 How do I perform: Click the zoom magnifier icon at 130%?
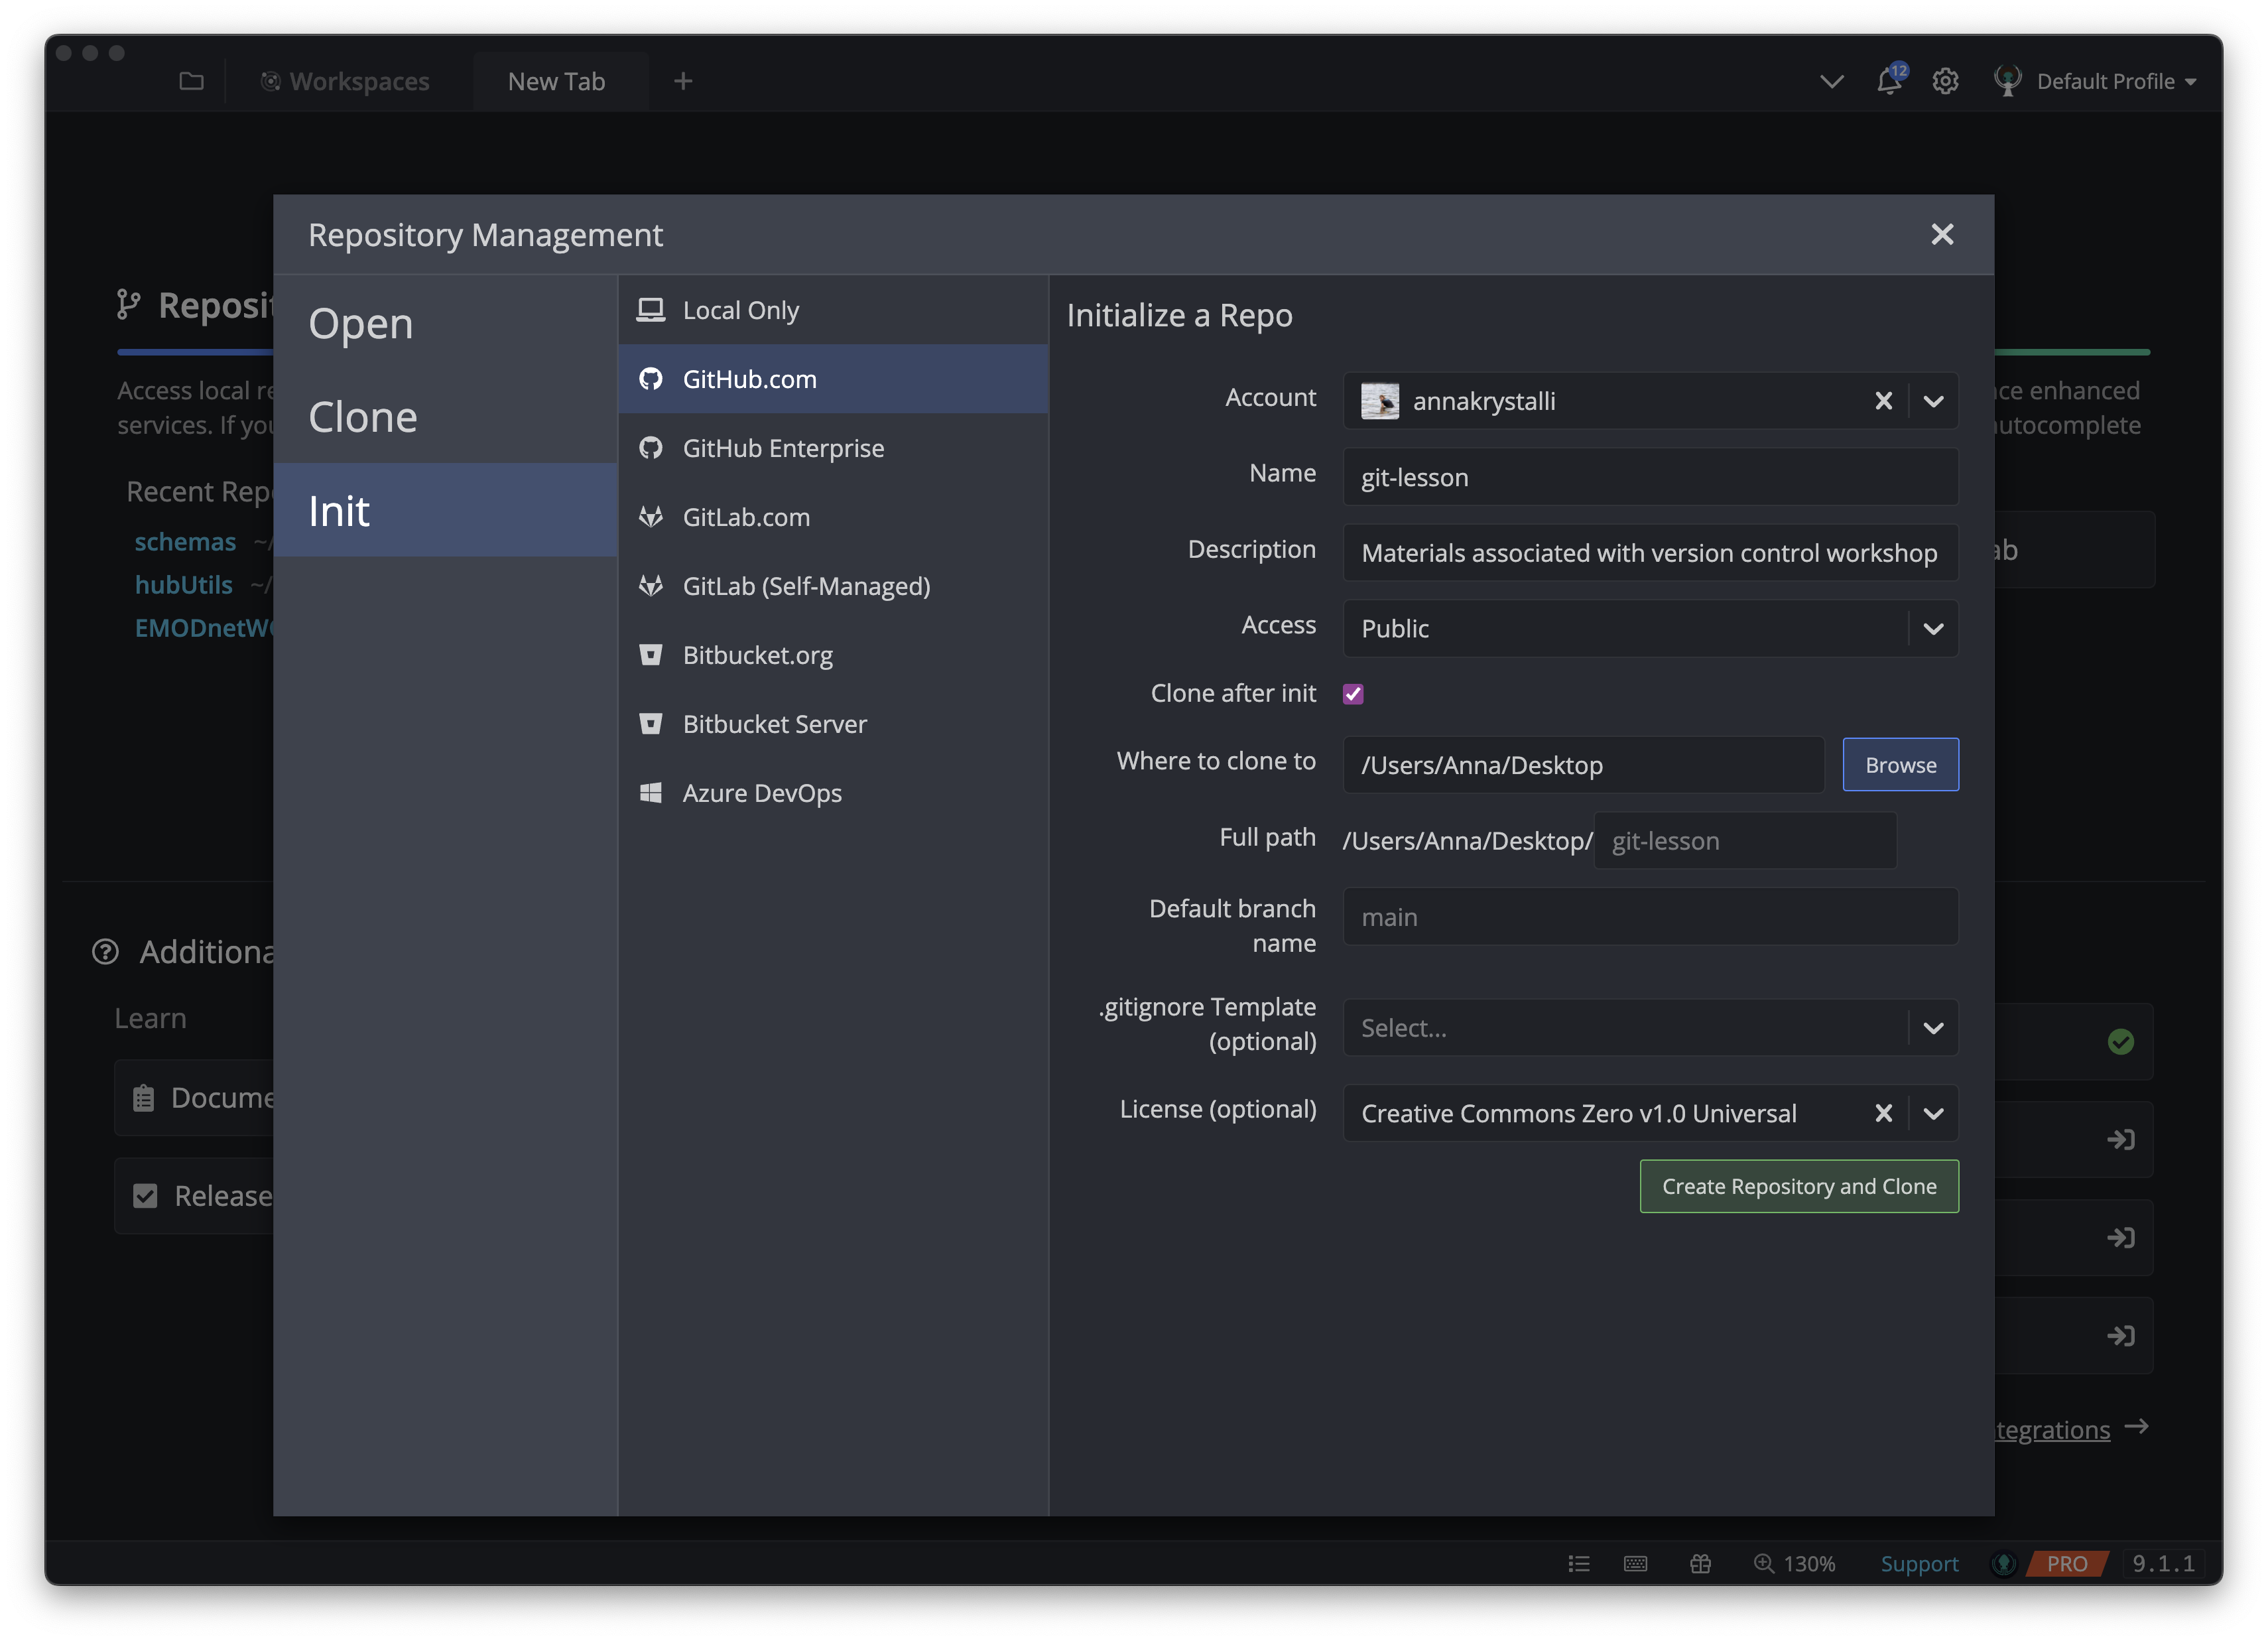pos(1763,1563)
